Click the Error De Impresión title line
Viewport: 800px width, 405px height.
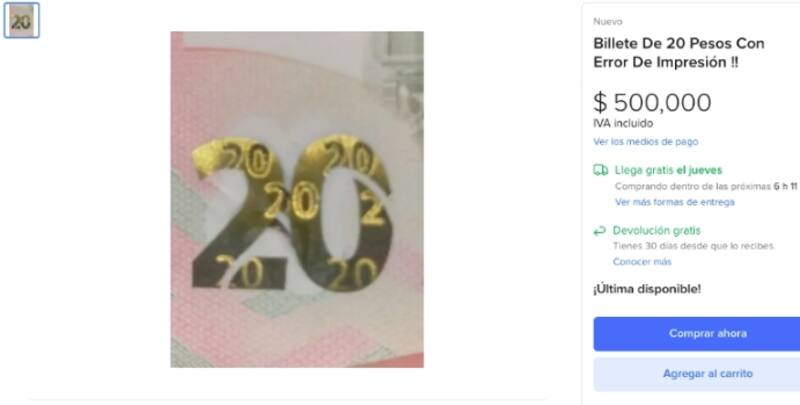click(665, 62)
